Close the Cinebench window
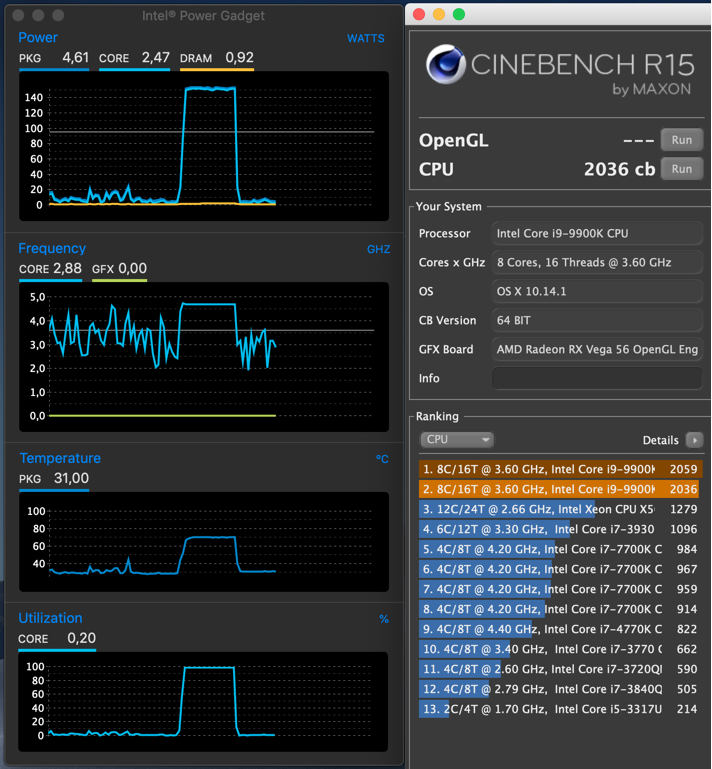This screenshot has width=712, height=769. point(419,14)
